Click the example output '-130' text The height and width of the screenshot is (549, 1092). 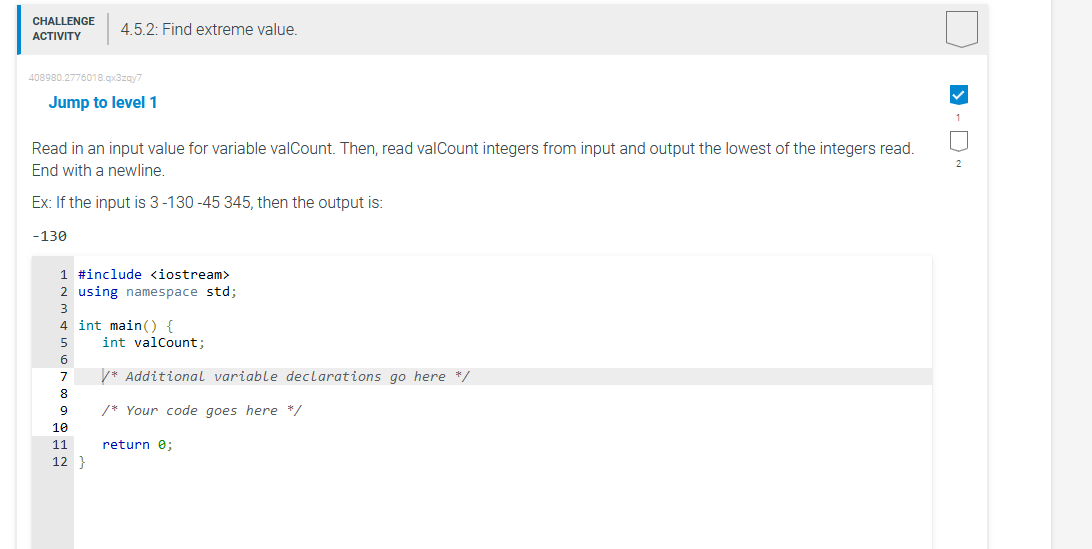pos(49,236)
